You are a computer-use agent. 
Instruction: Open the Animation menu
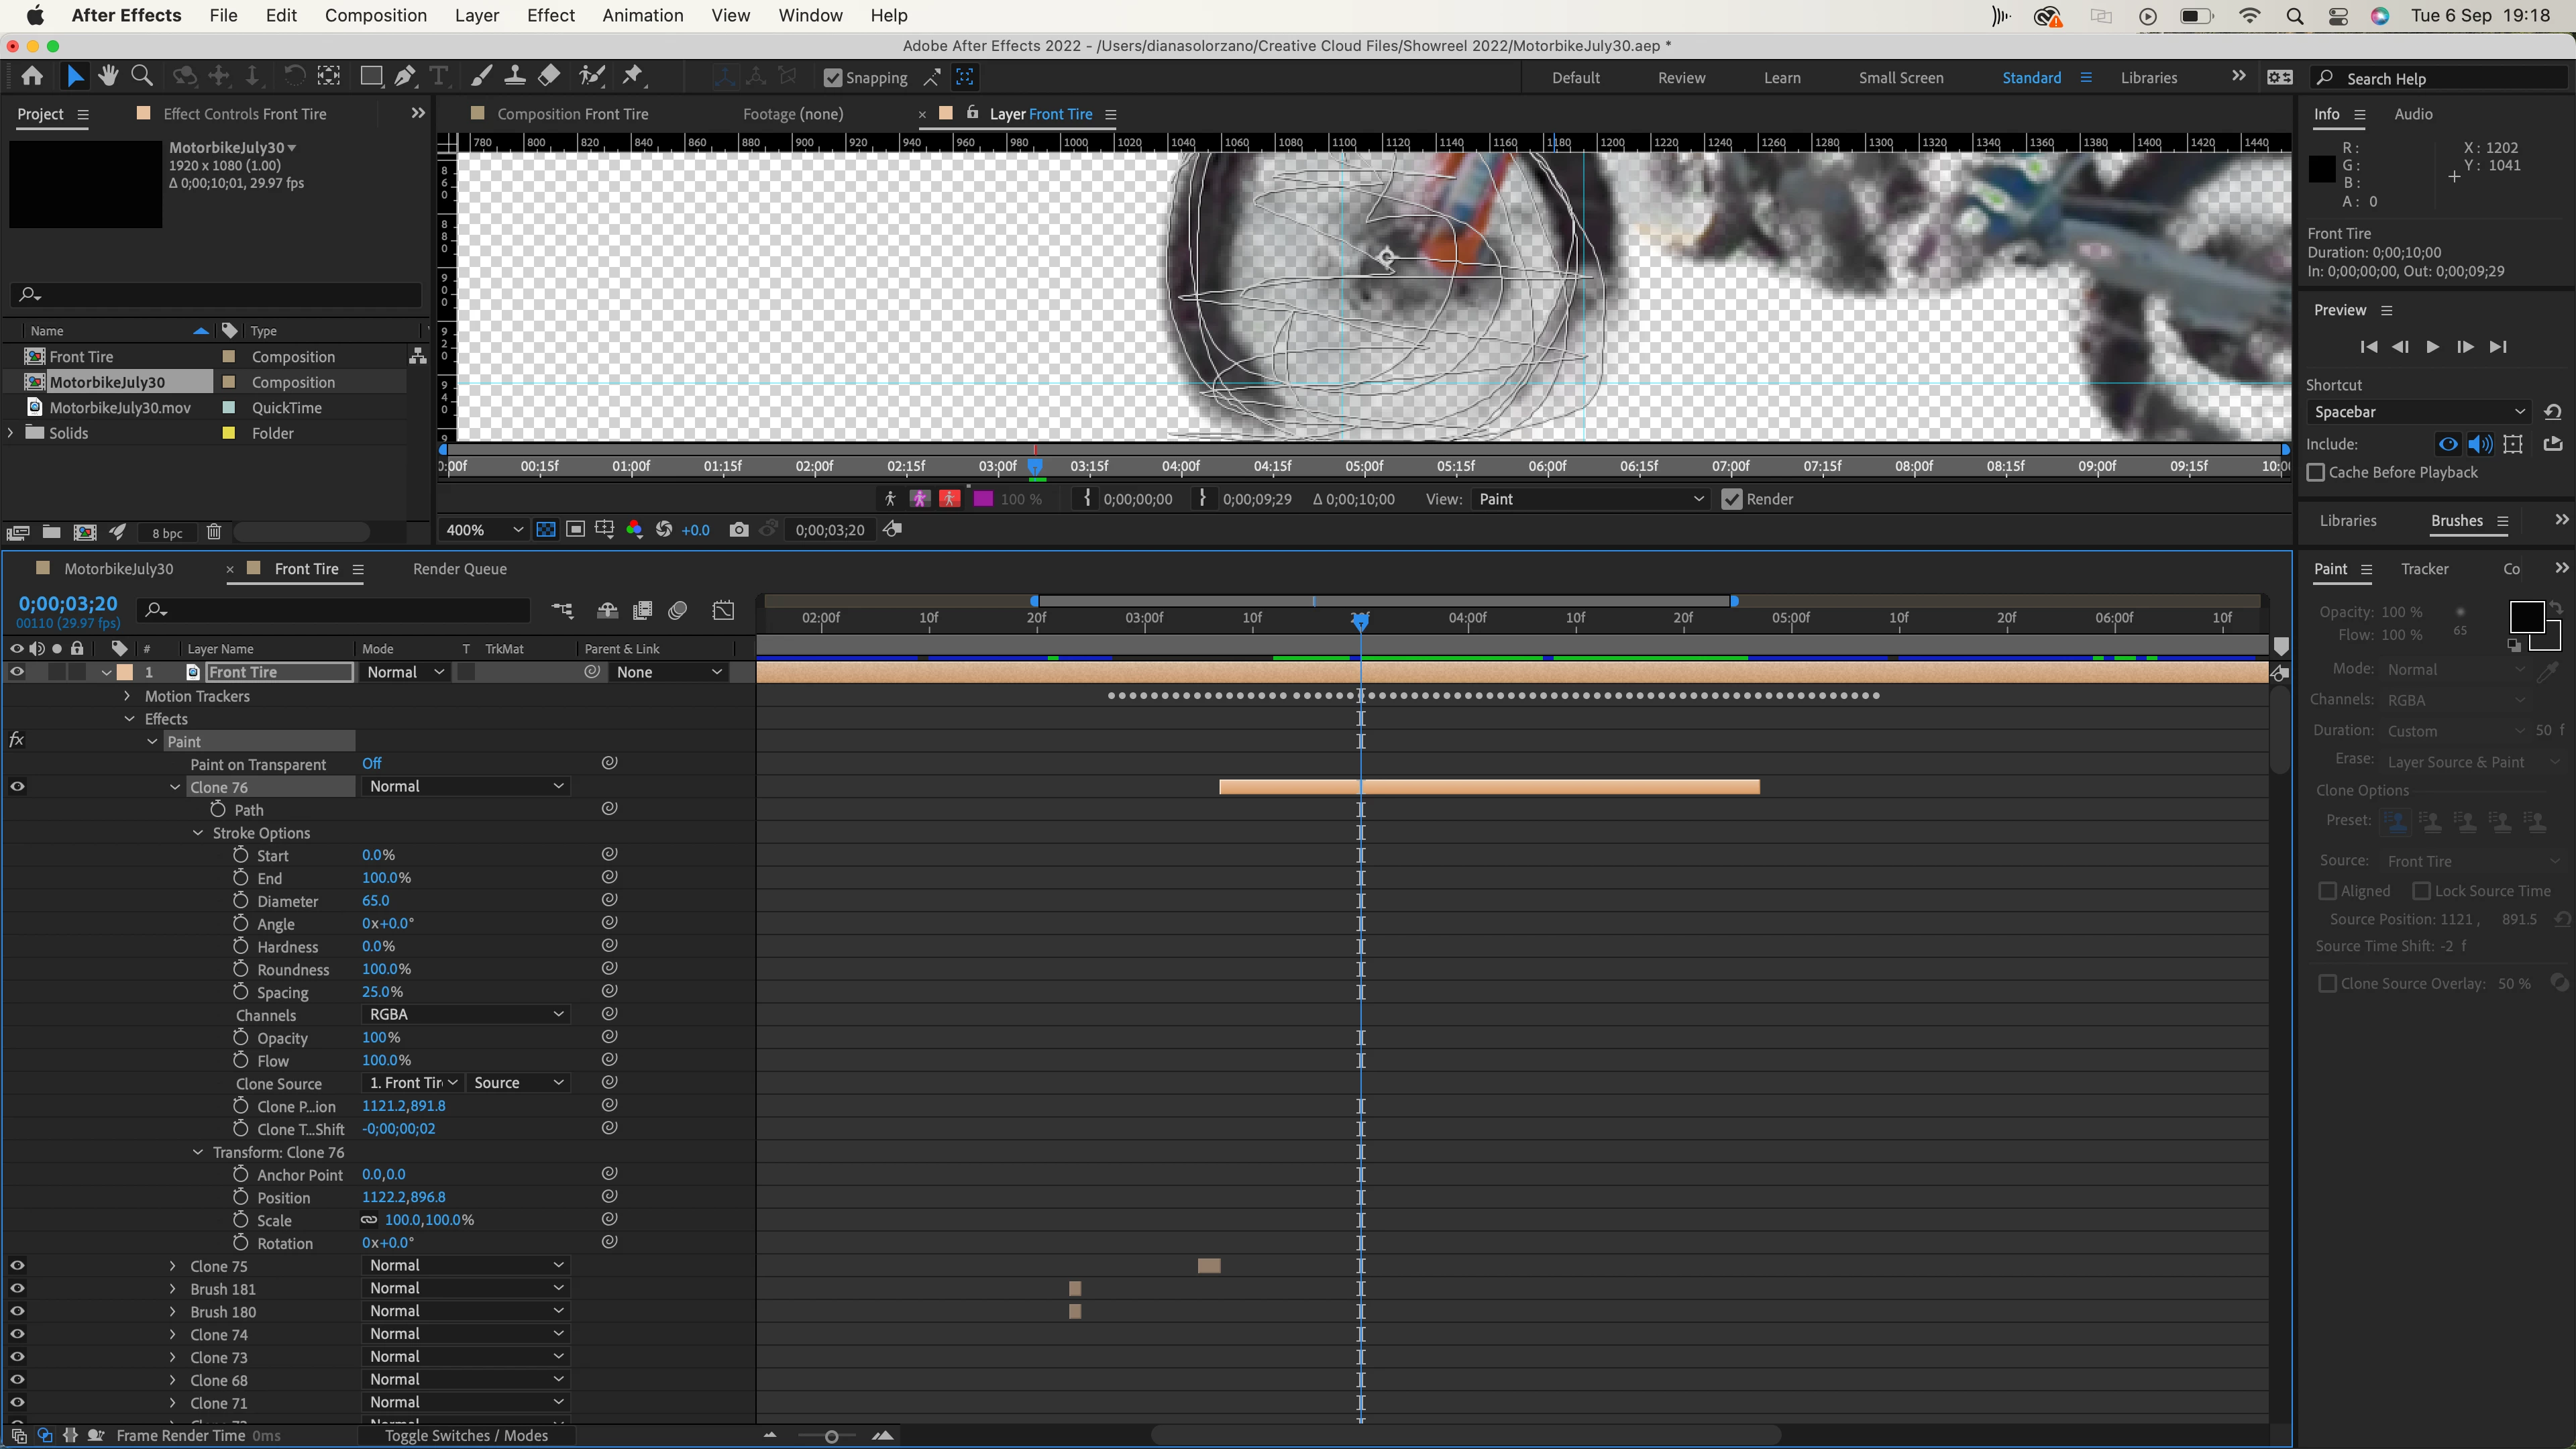pyautogui.click(x=642, y=15)
